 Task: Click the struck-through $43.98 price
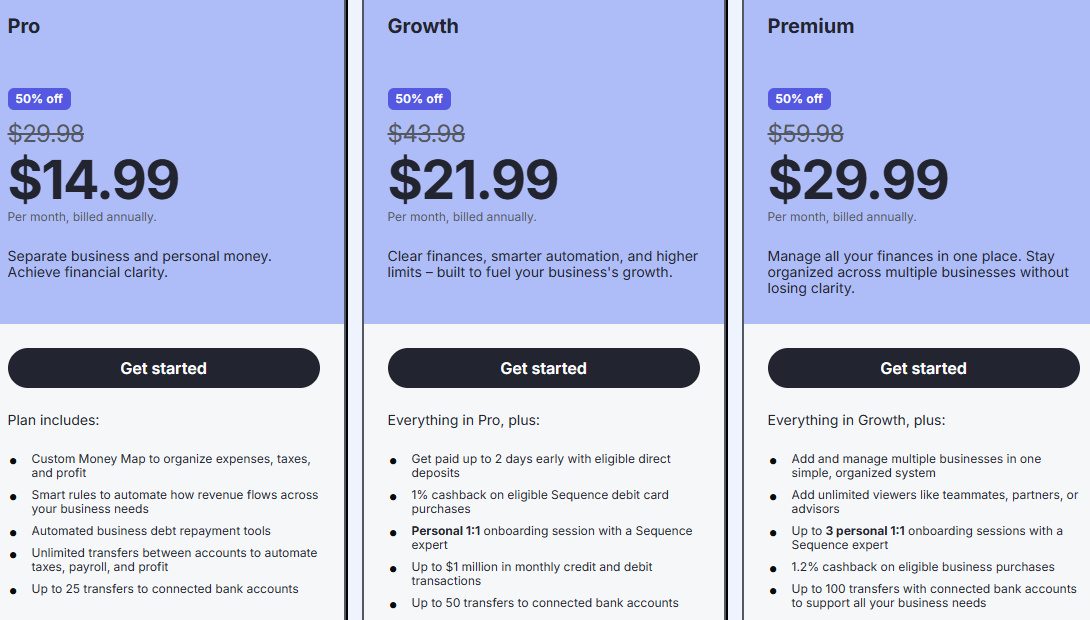pos(426,133)
